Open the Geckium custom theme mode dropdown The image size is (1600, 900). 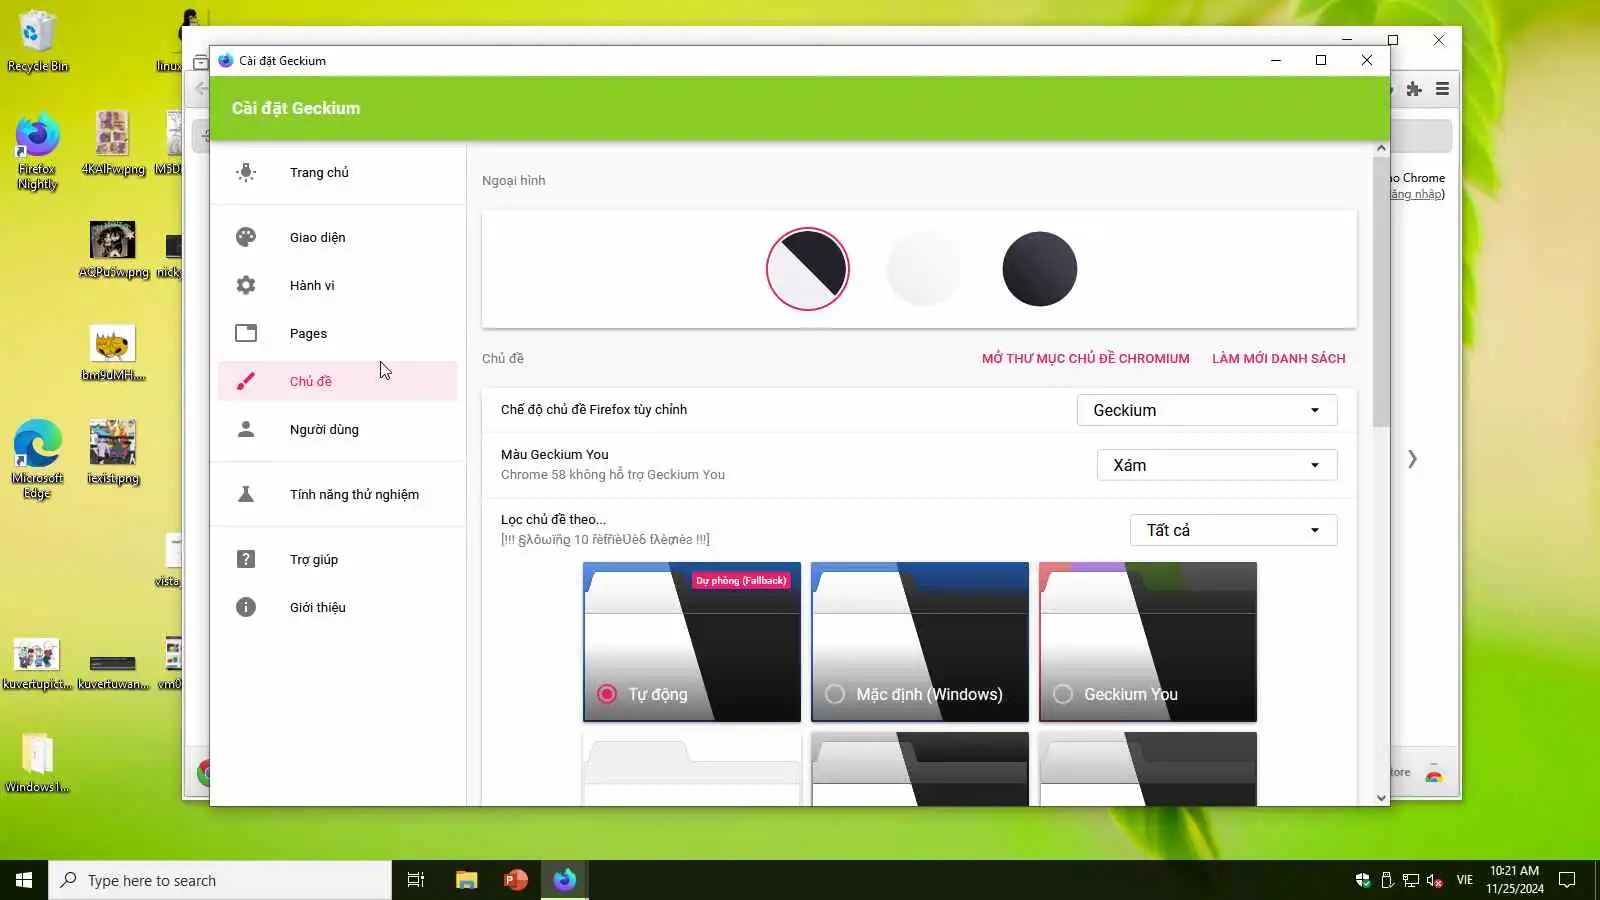tap(1207, 410)
